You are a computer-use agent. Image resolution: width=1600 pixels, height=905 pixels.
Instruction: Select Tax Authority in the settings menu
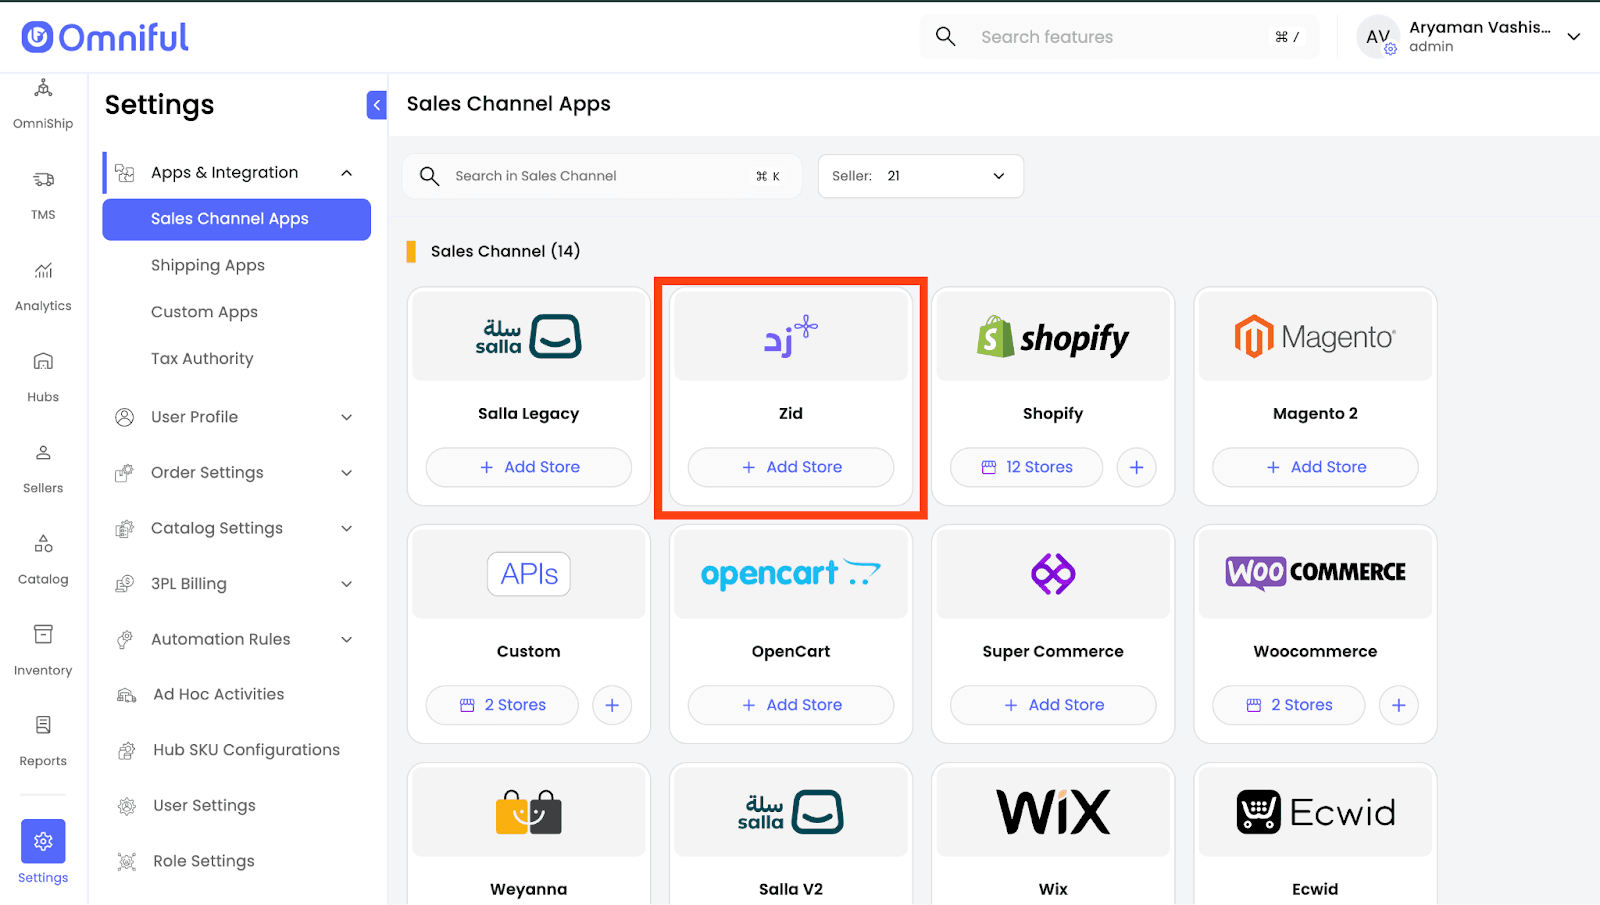tap(202, 358)
